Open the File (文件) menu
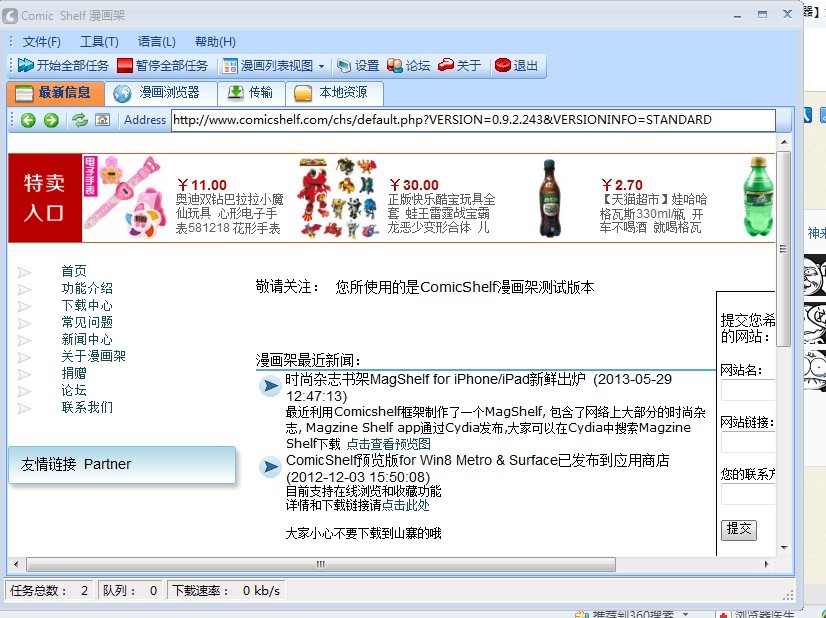 [42, 42]
